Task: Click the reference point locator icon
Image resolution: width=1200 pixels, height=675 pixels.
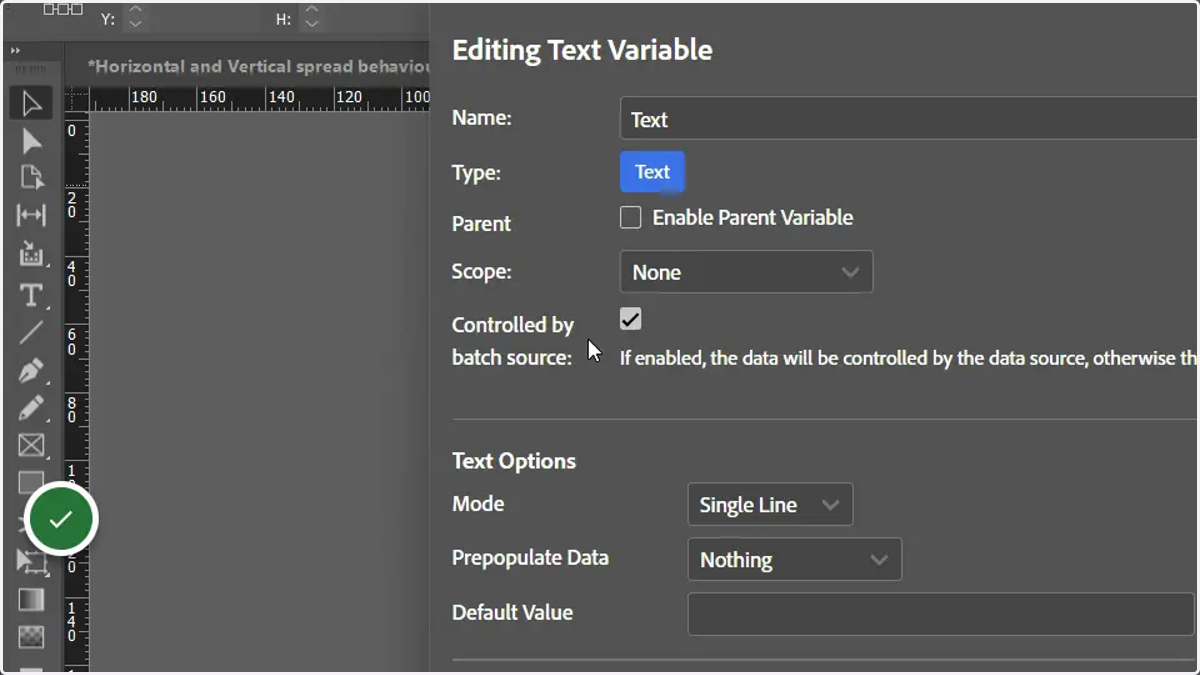Action: click(x=63, y=9)
